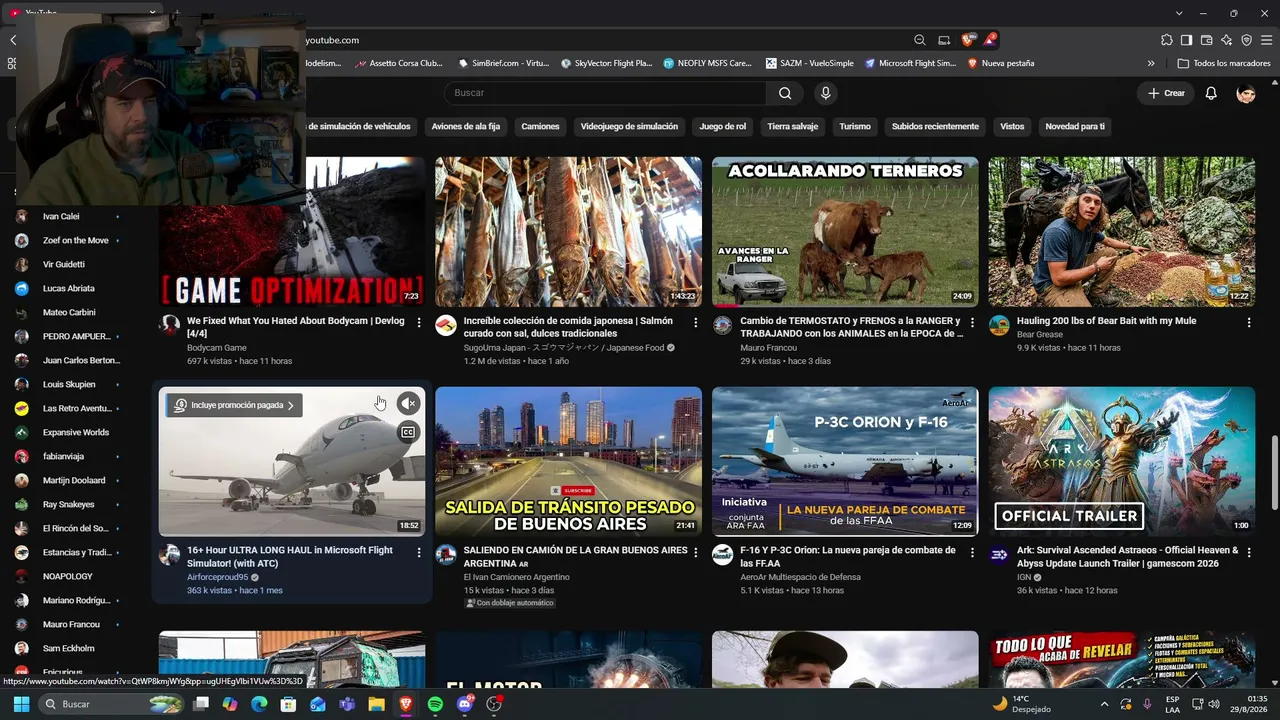Click the YouTube search magnifier button
This screenshot has width=1280, height=720.
[785, 93]
